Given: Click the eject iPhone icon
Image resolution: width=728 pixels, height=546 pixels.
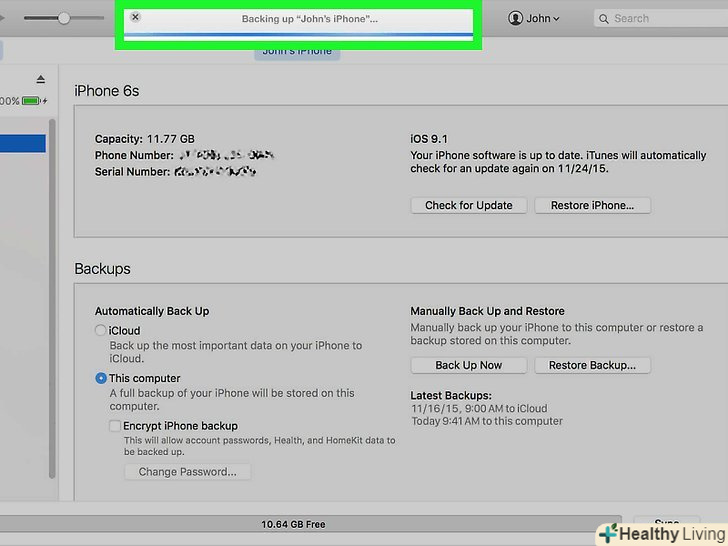Looking at the screenshot, I should pos(41,79).
